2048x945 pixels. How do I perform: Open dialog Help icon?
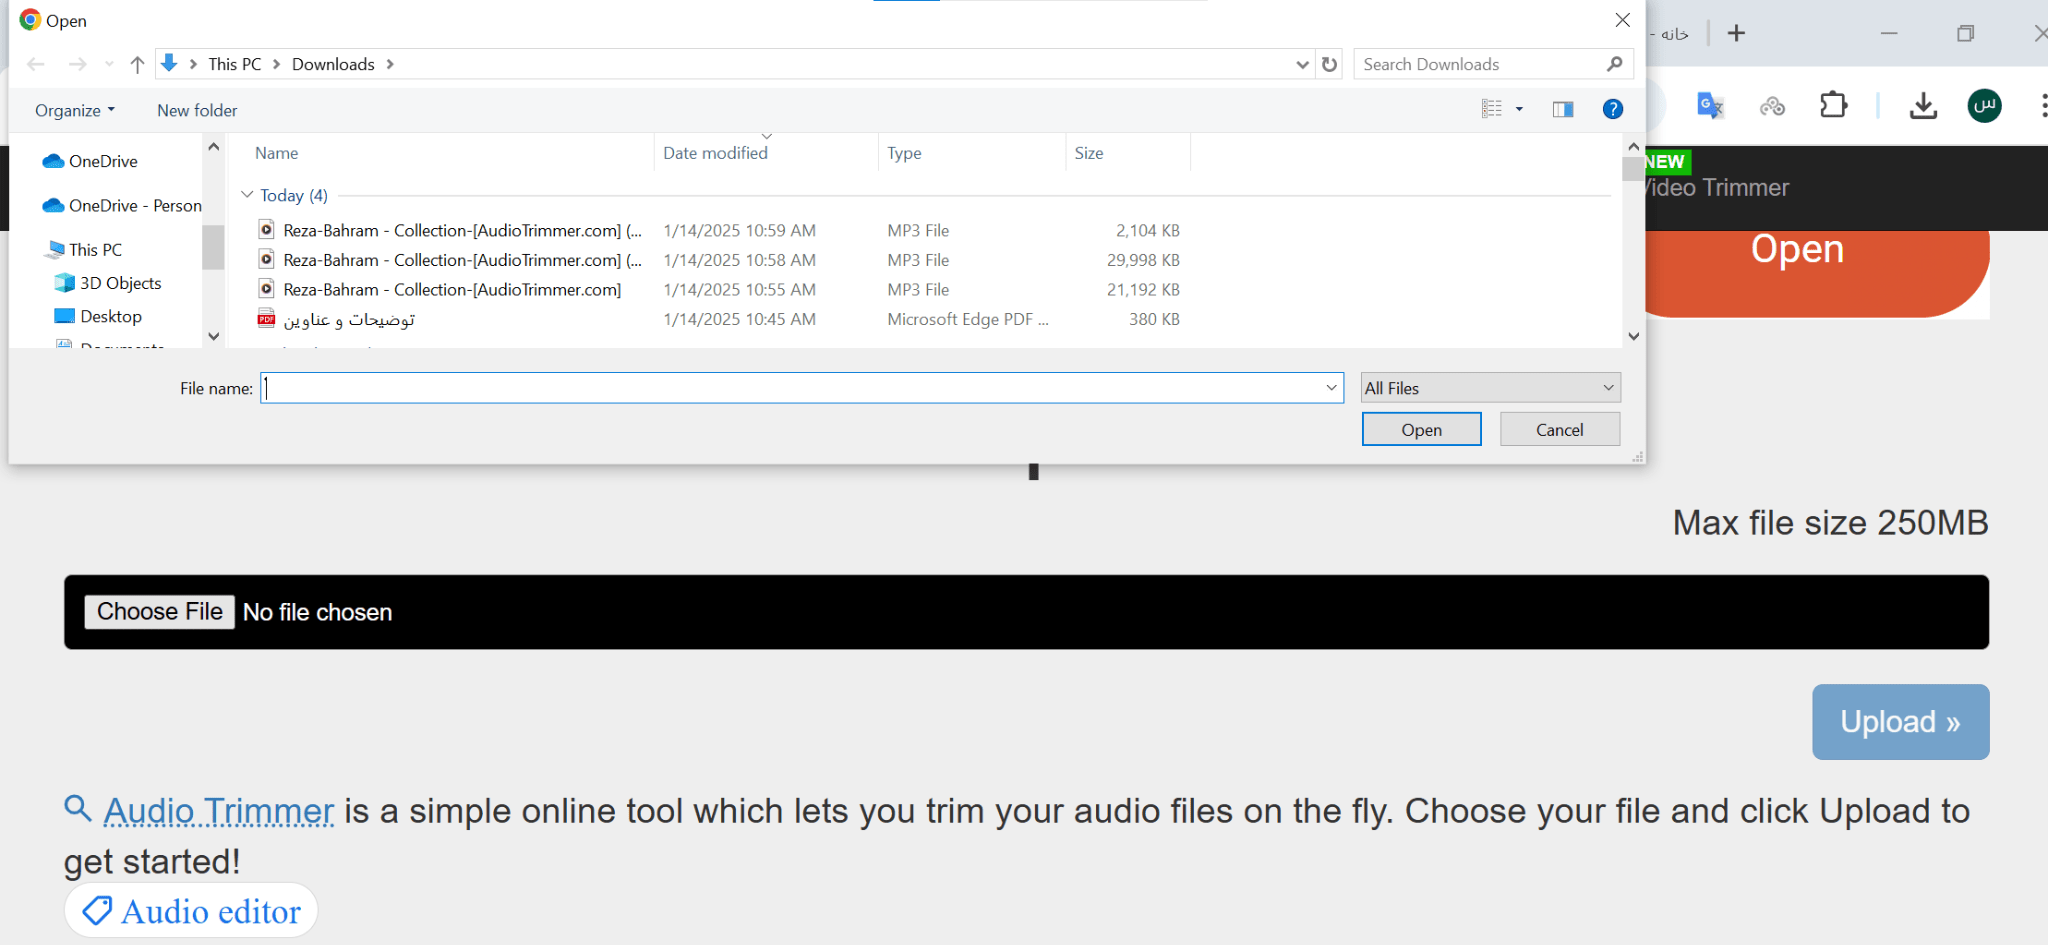[1612, 109]
